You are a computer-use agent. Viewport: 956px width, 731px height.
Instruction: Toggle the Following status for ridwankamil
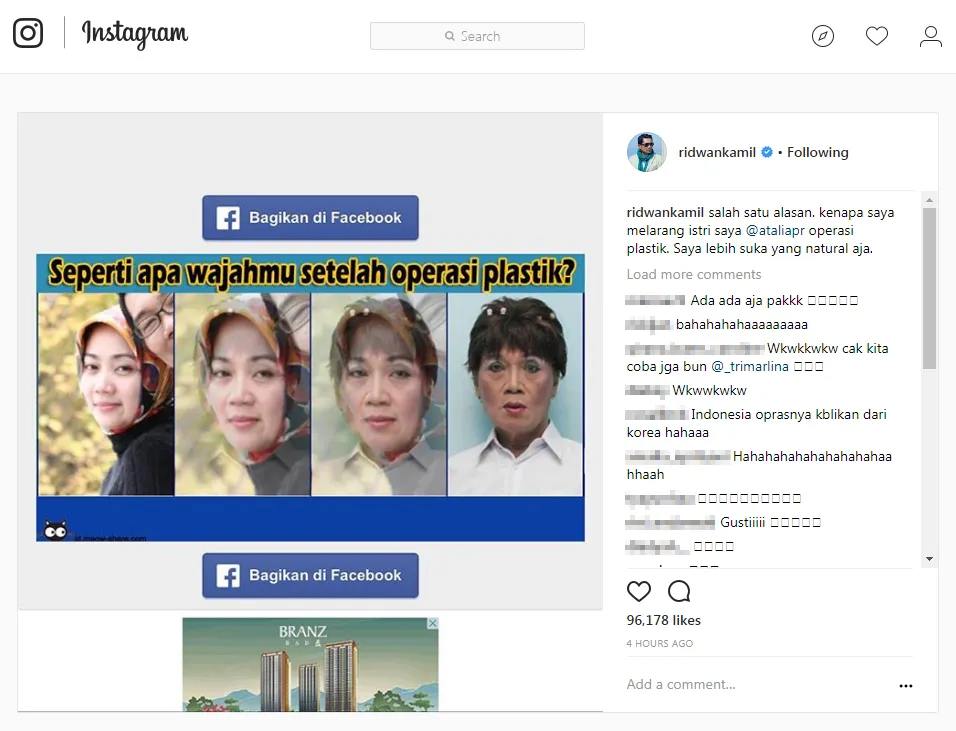(x=817, y=152)
